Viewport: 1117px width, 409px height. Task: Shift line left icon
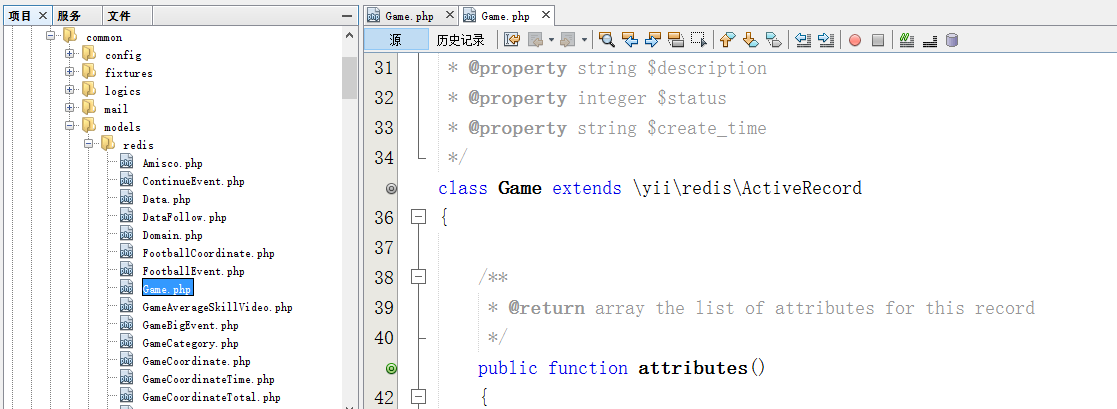804,40
